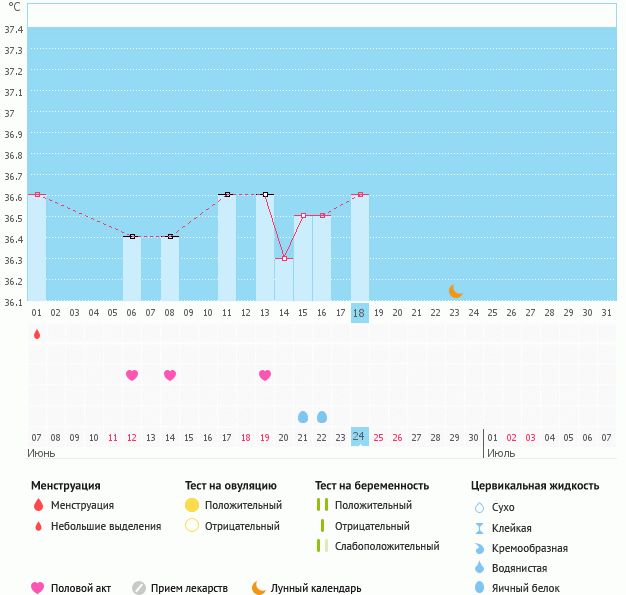Click the pink heart icon in the legend

click(x=38, y=588)
